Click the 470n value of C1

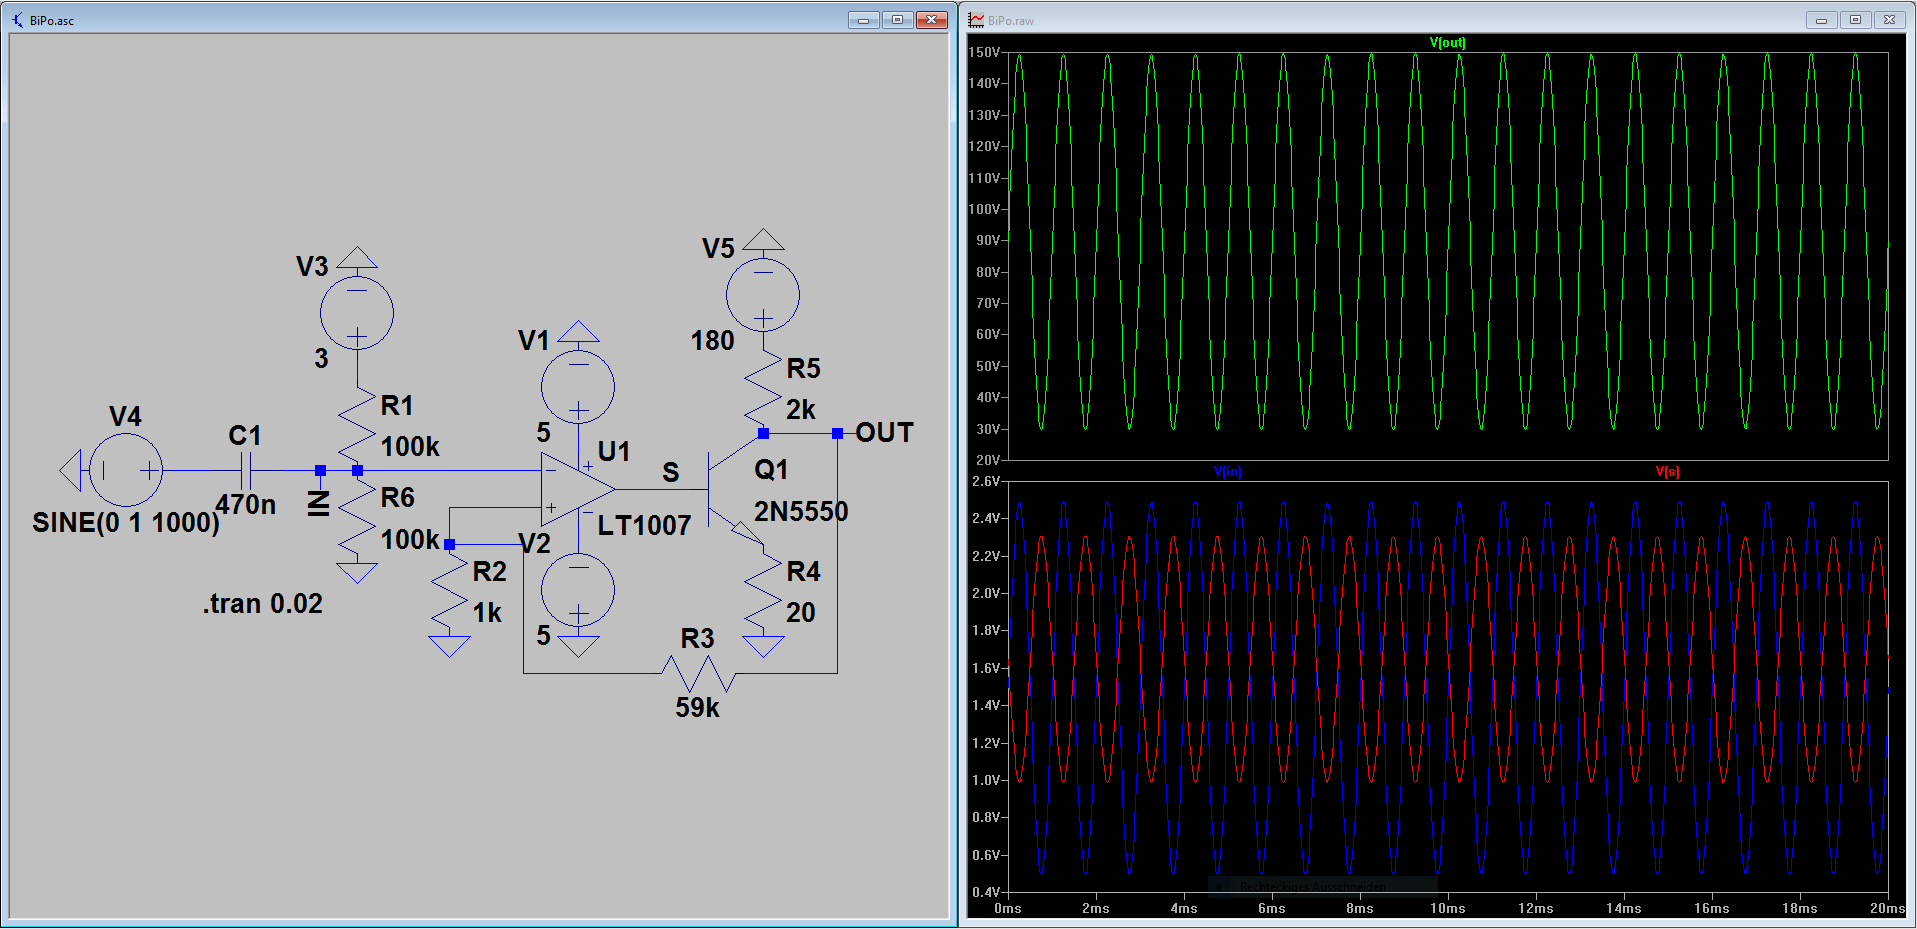[245, 505]
